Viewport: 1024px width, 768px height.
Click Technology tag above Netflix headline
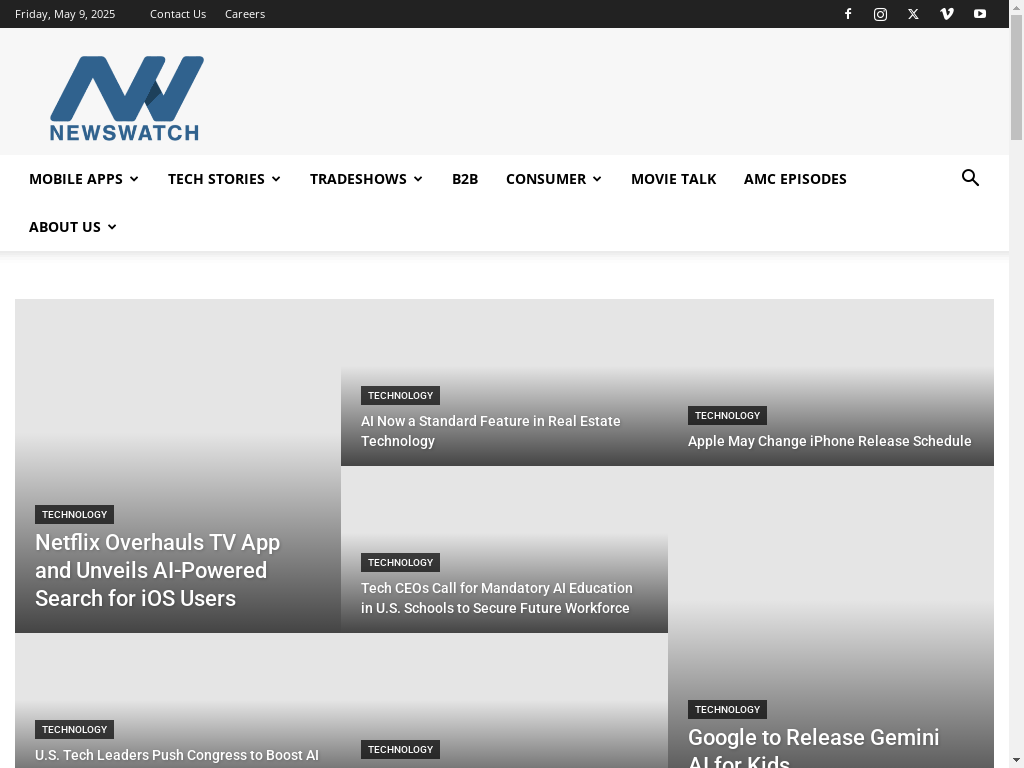tap(74, 515)
